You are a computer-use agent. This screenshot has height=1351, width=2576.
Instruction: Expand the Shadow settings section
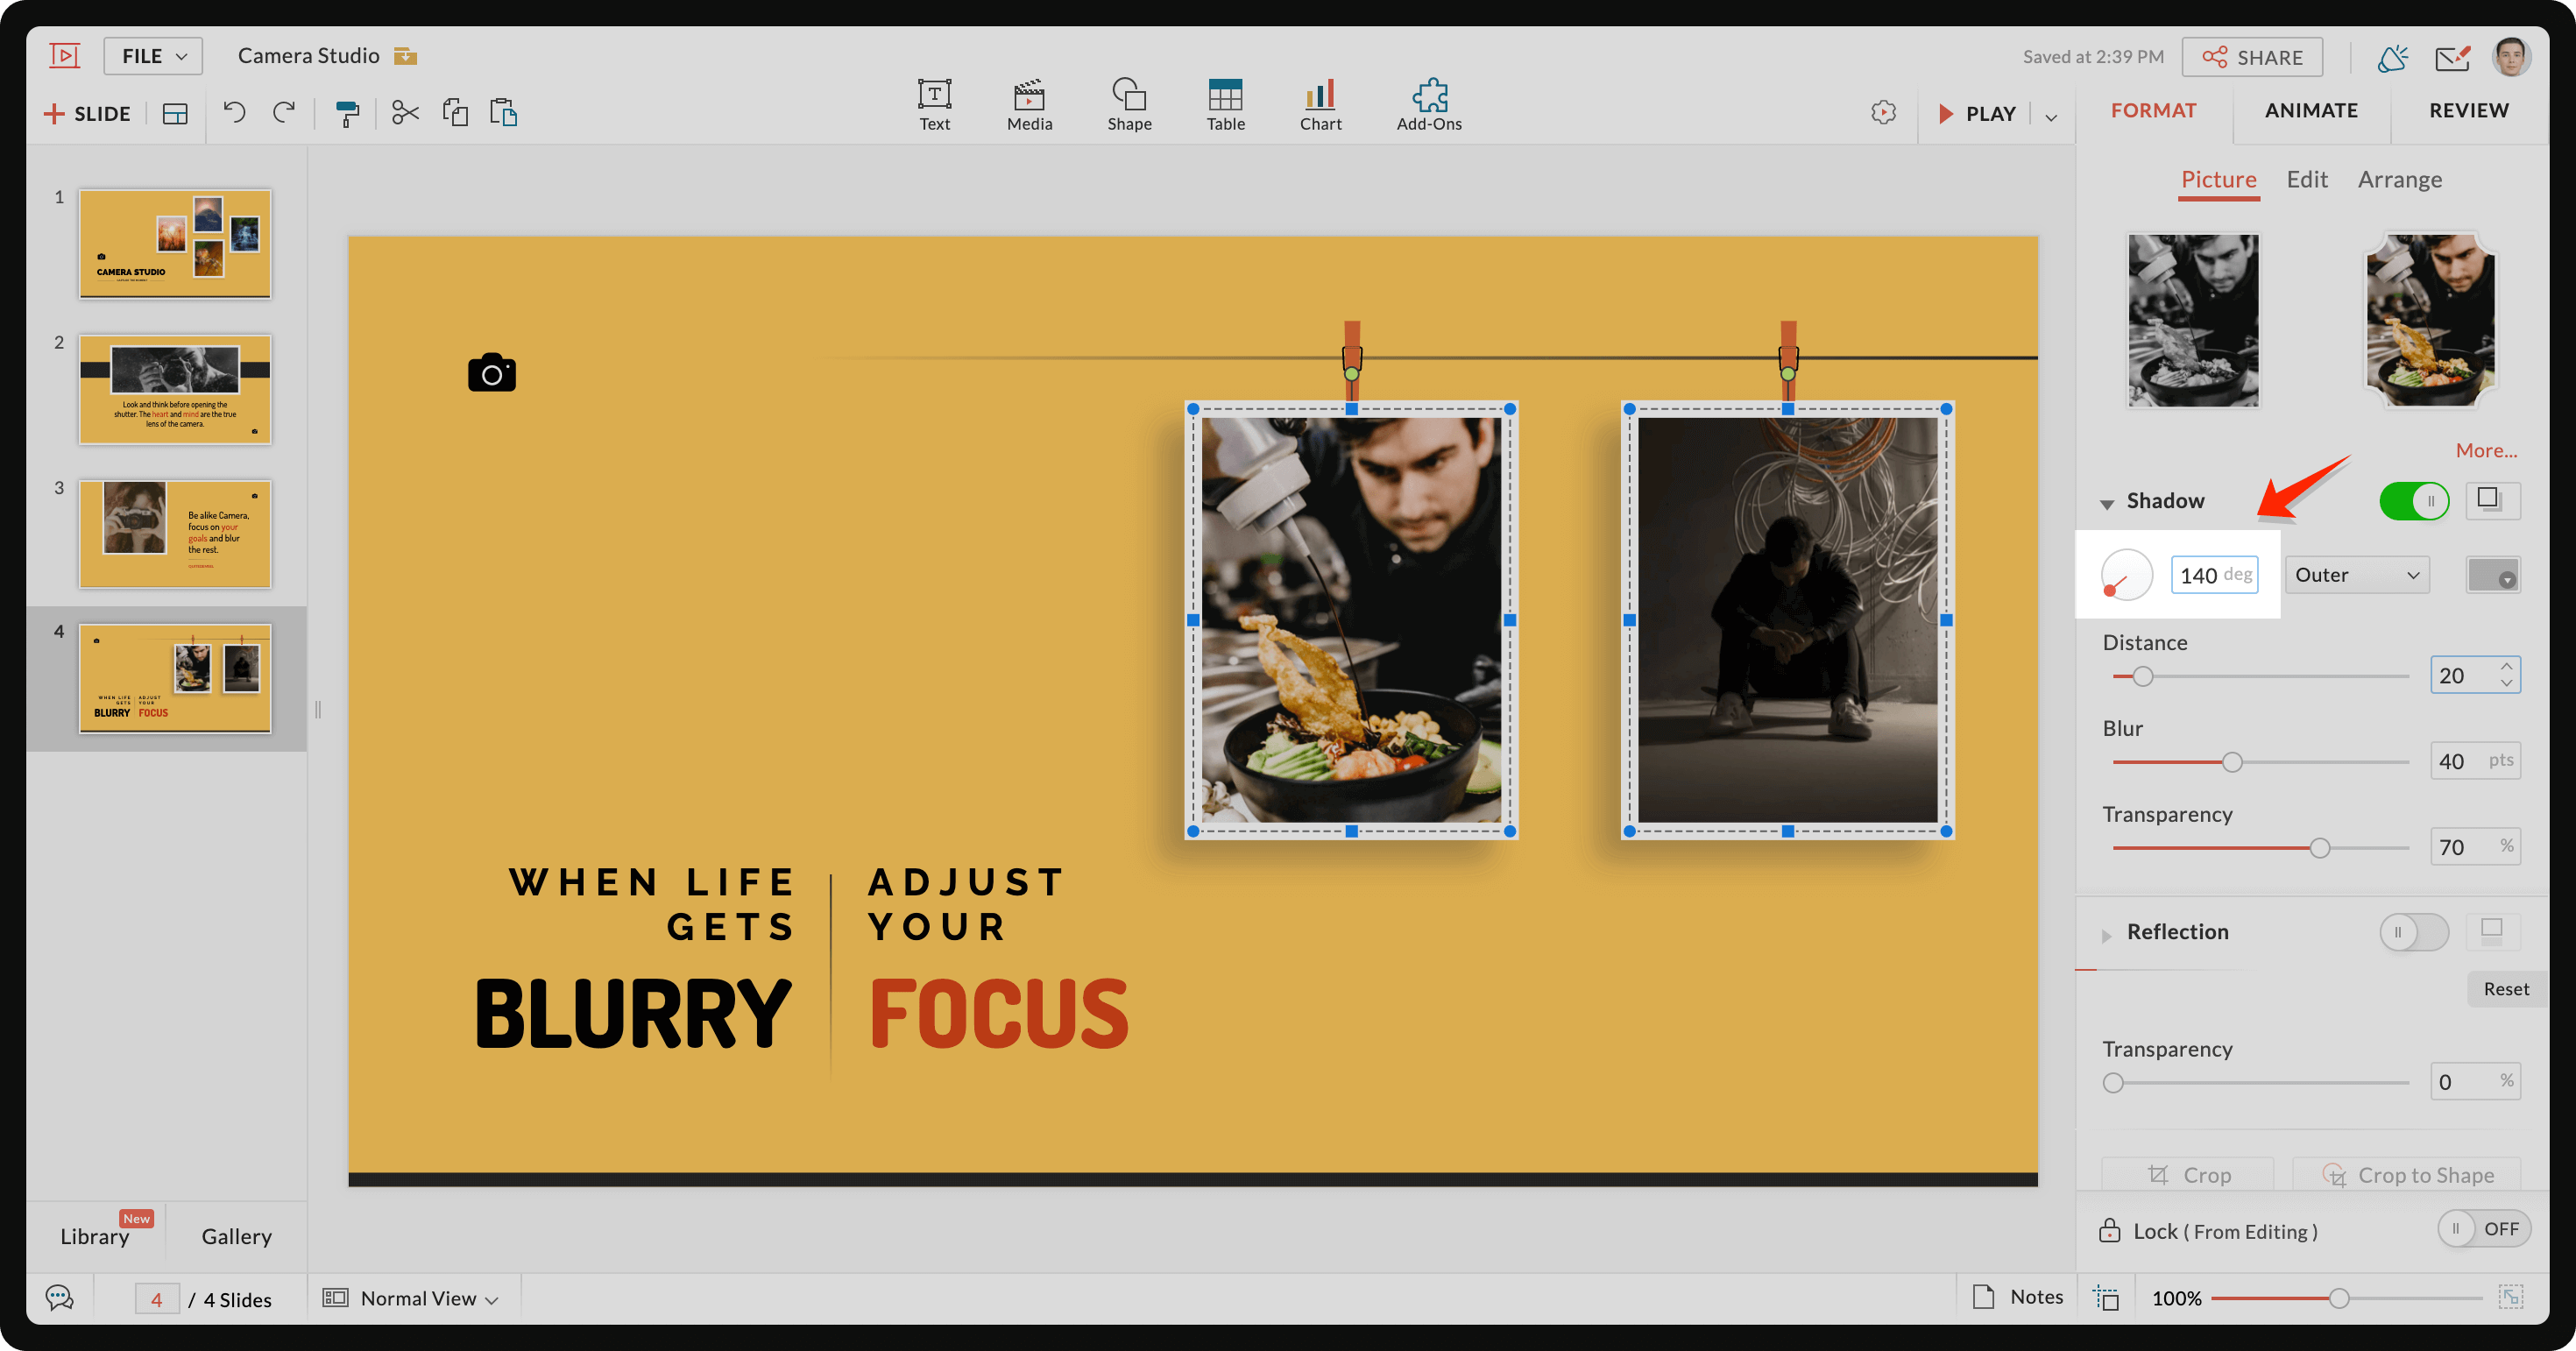coord(2107,499)
